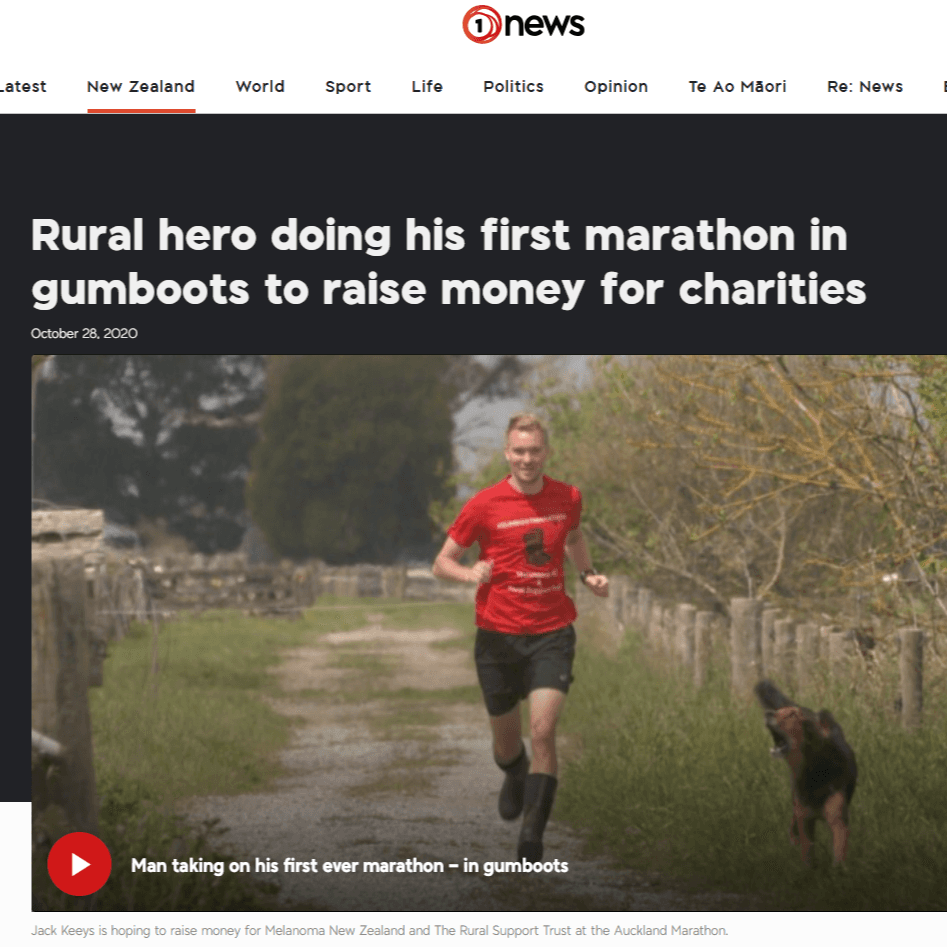947x947 pixels.
Task: Go to Re: News section
Action: [x=865, y=86]
